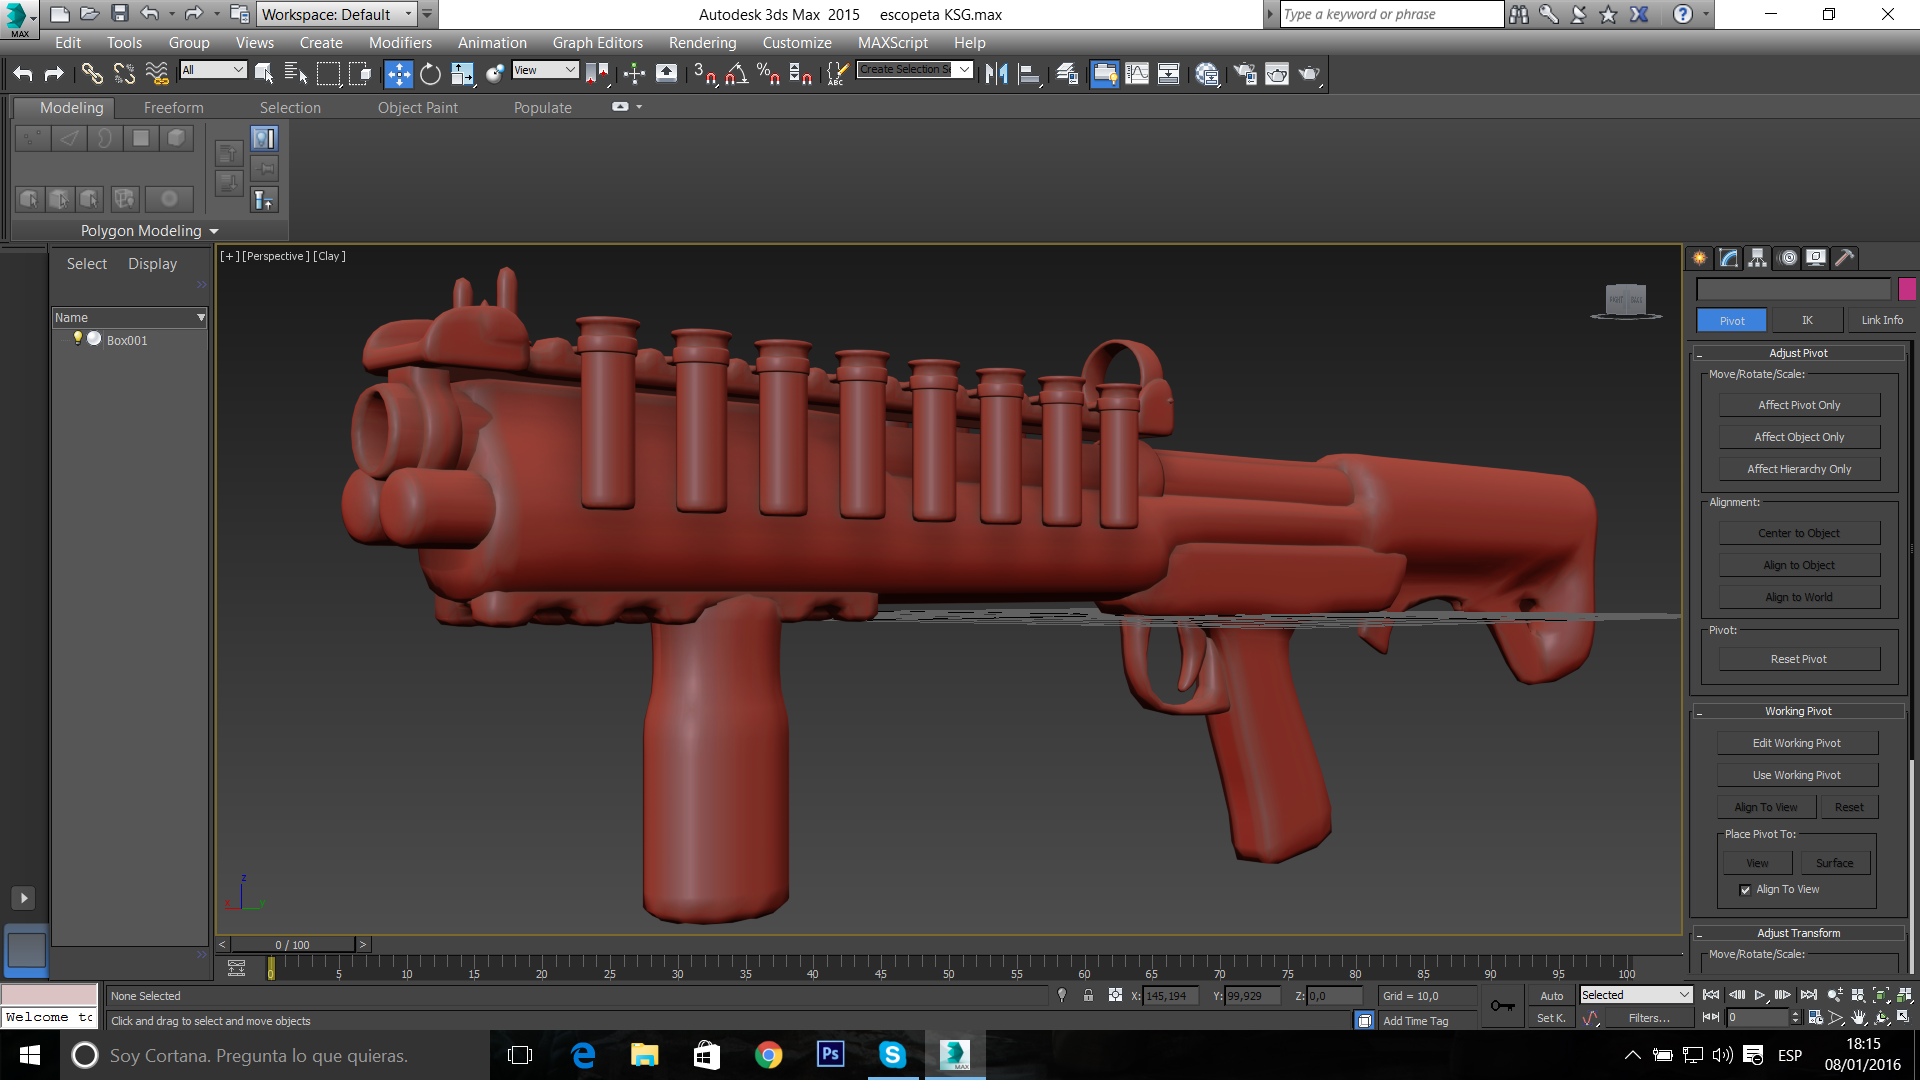Click the Render Production teapot icon
Image resolution: width=1920 pixels, height=1080 pixels.
(x=1309, y=74)
